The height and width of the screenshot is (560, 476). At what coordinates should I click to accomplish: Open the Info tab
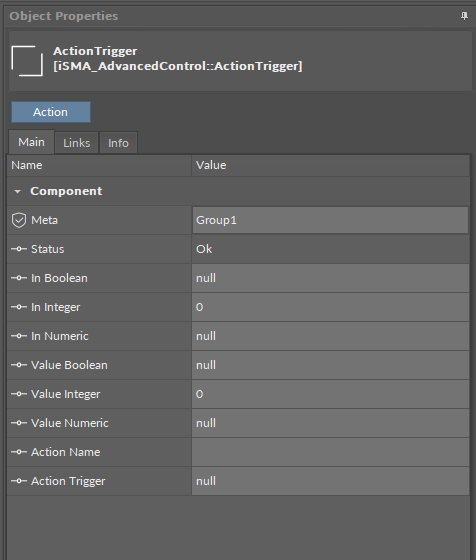coord(118,143)
